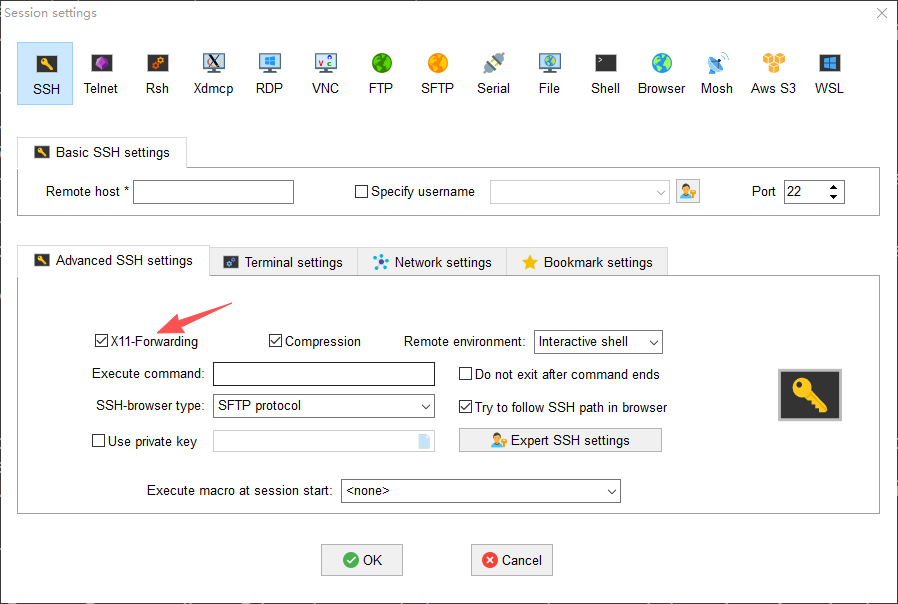Switch to the Terminal settings tab

[x=283, y=262]
